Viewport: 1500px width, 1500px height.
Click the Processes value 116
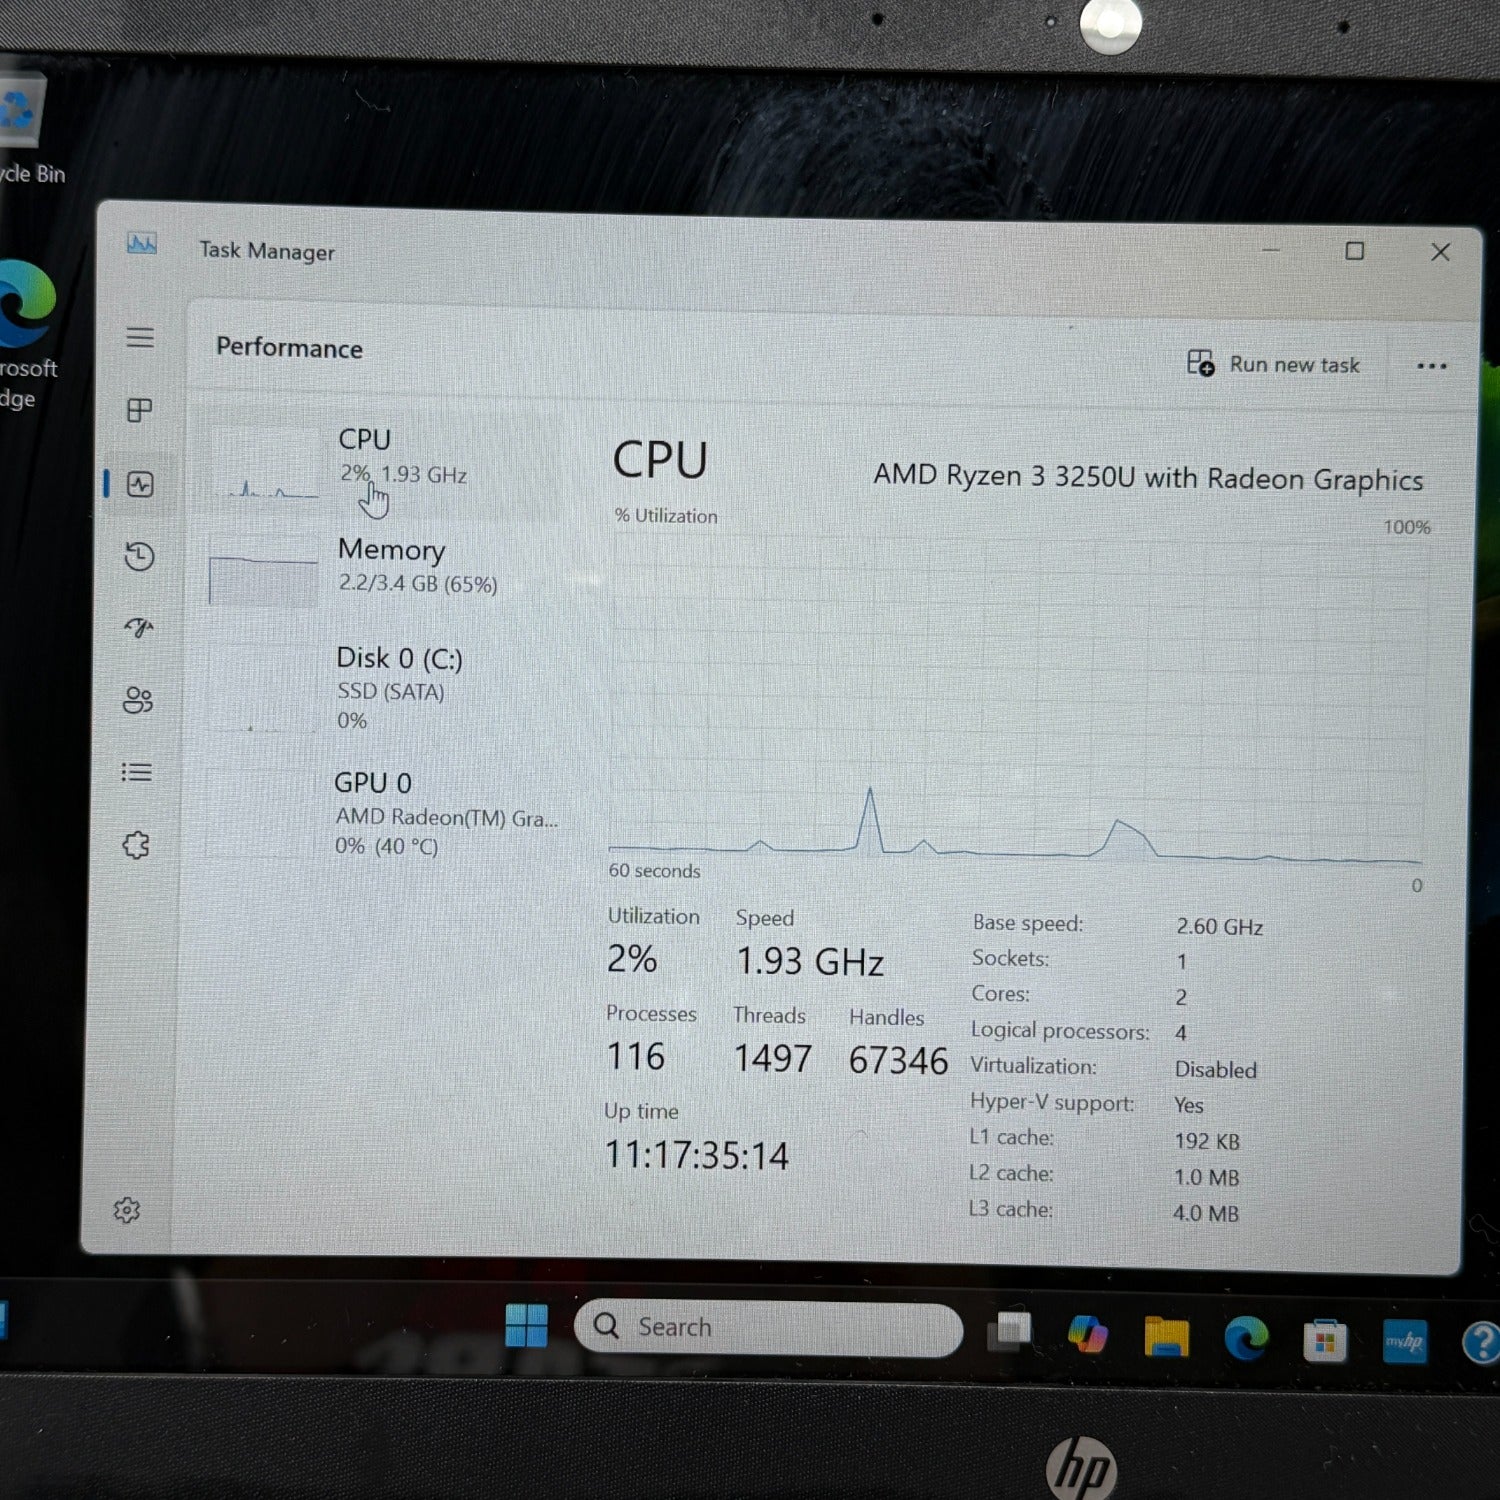click(x=636, y=1057)
